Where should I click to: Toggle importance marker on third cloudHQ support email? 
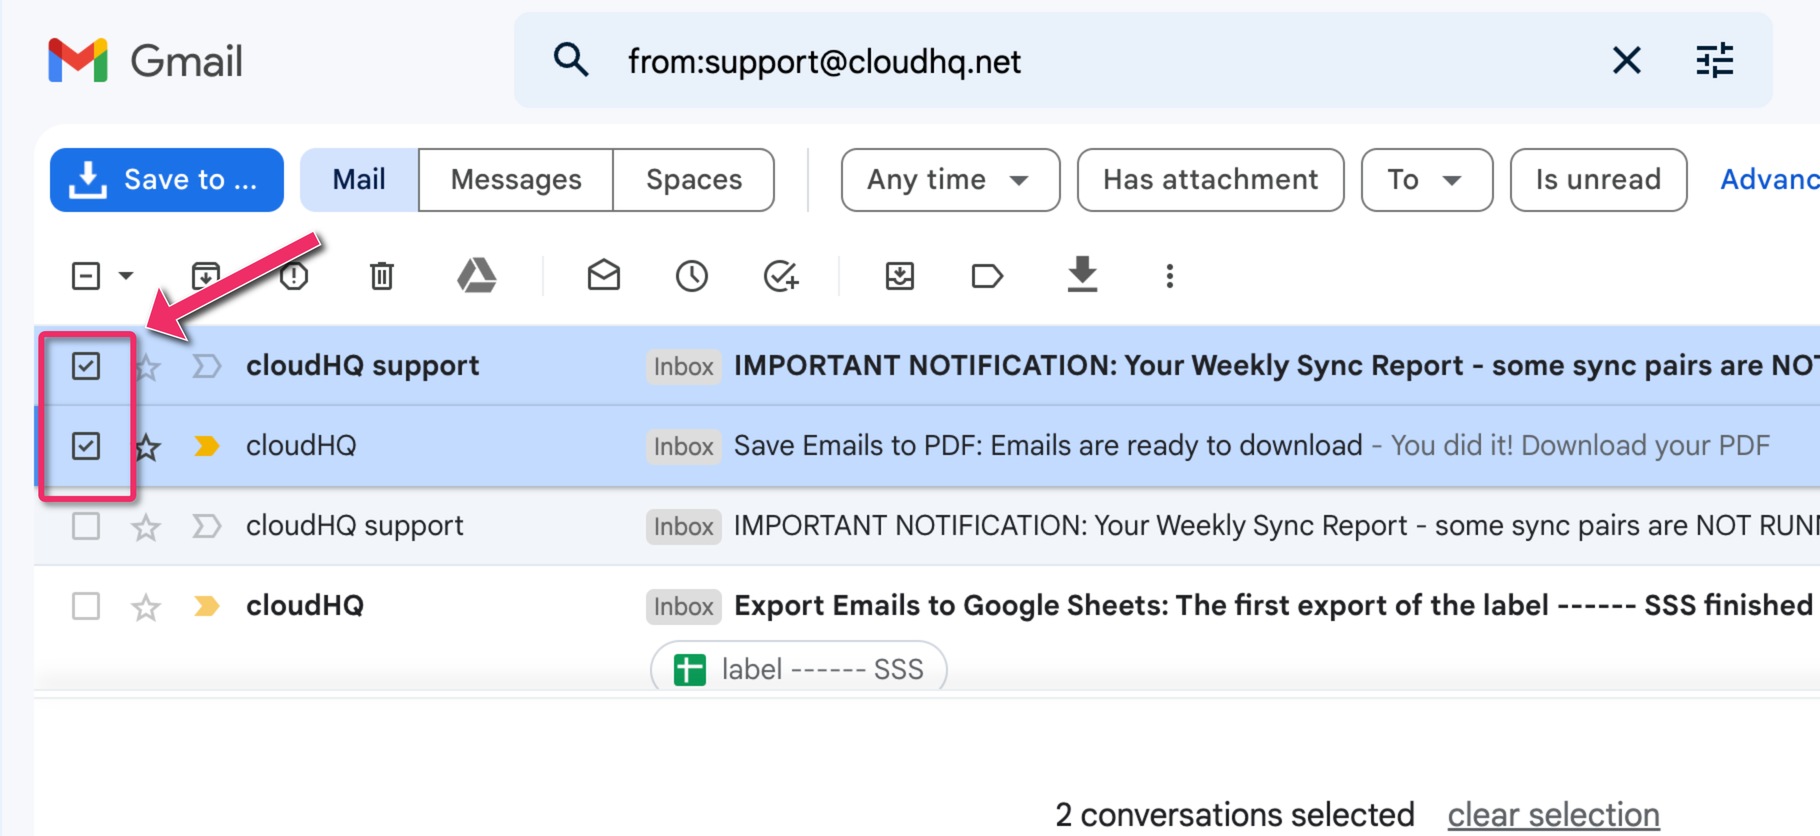(206, 526)
